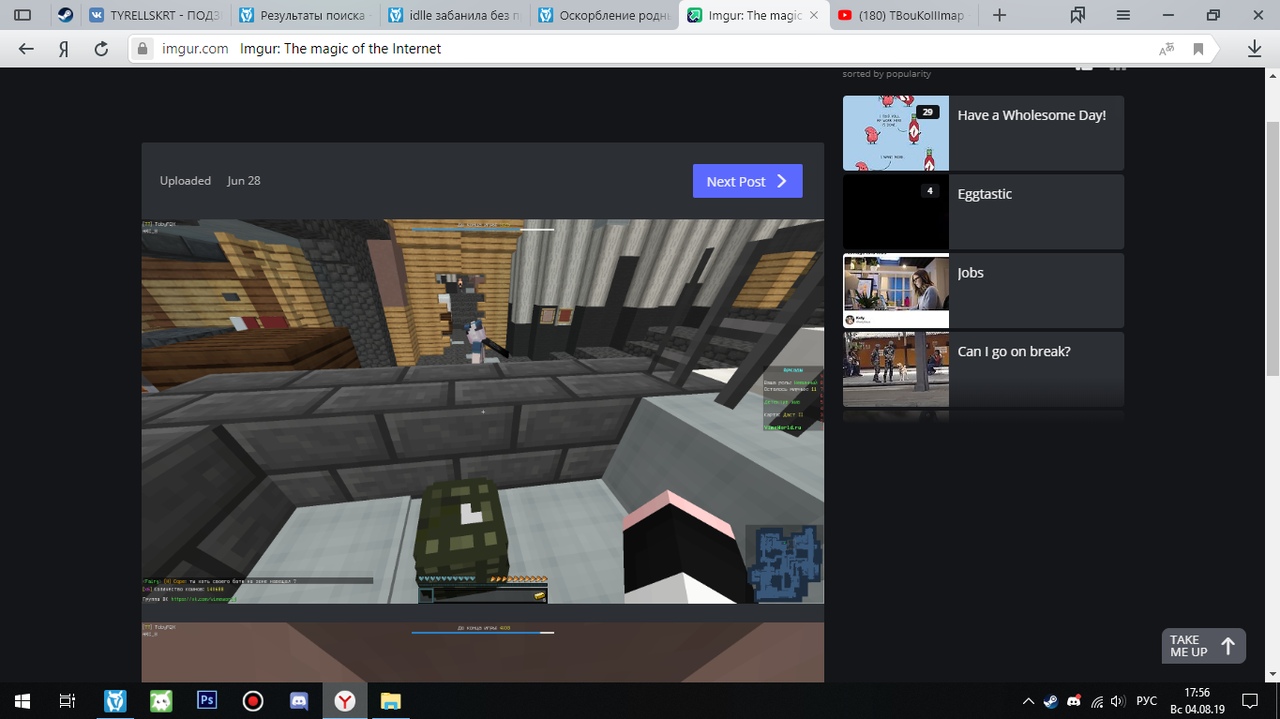The height and width of the screenshot is (719, 1280).
Task: Open the Jobs post thumbnail
Action: 896,290
